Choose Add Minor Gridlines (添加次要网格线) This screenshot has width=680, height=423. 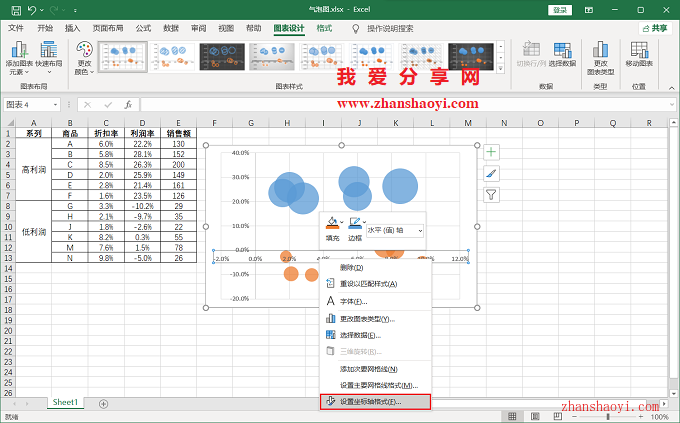[x=375, y=369]
